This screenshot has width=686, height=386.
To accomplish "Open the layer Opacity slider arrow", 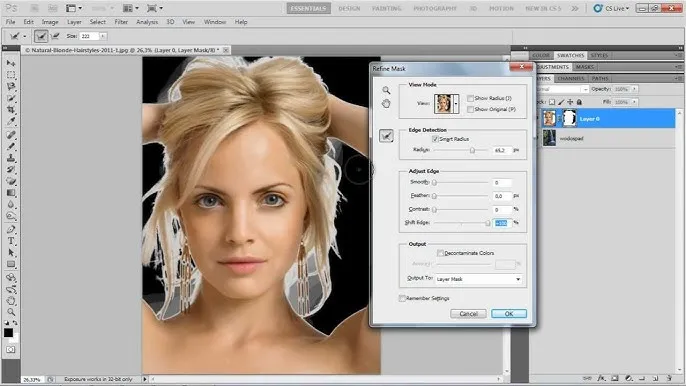I will (634, 89).
